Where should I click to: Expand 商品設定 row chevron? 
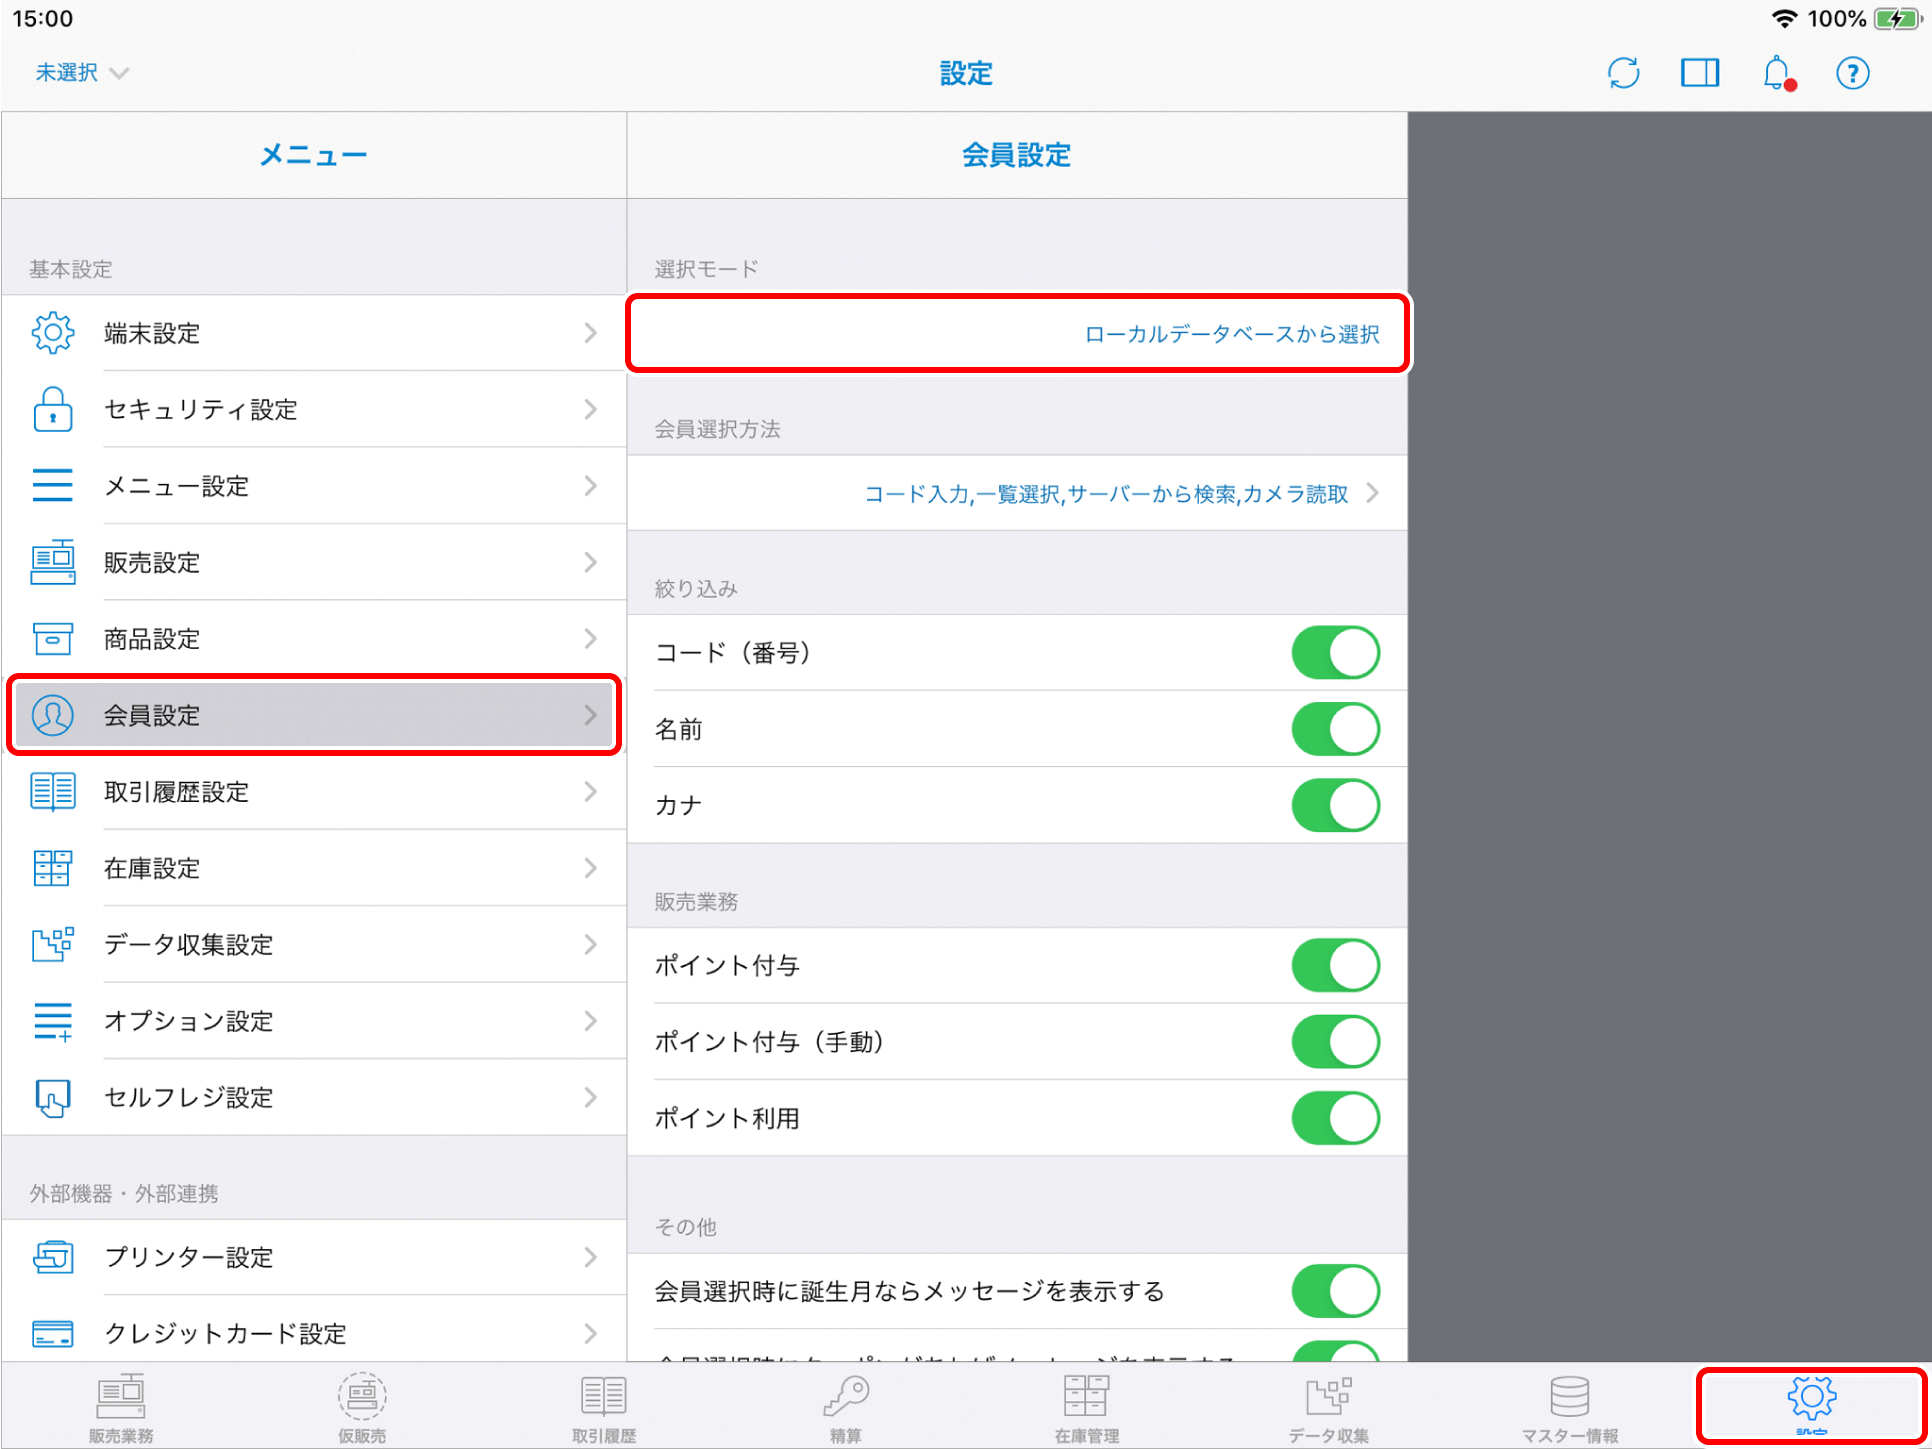coord(591,639)
